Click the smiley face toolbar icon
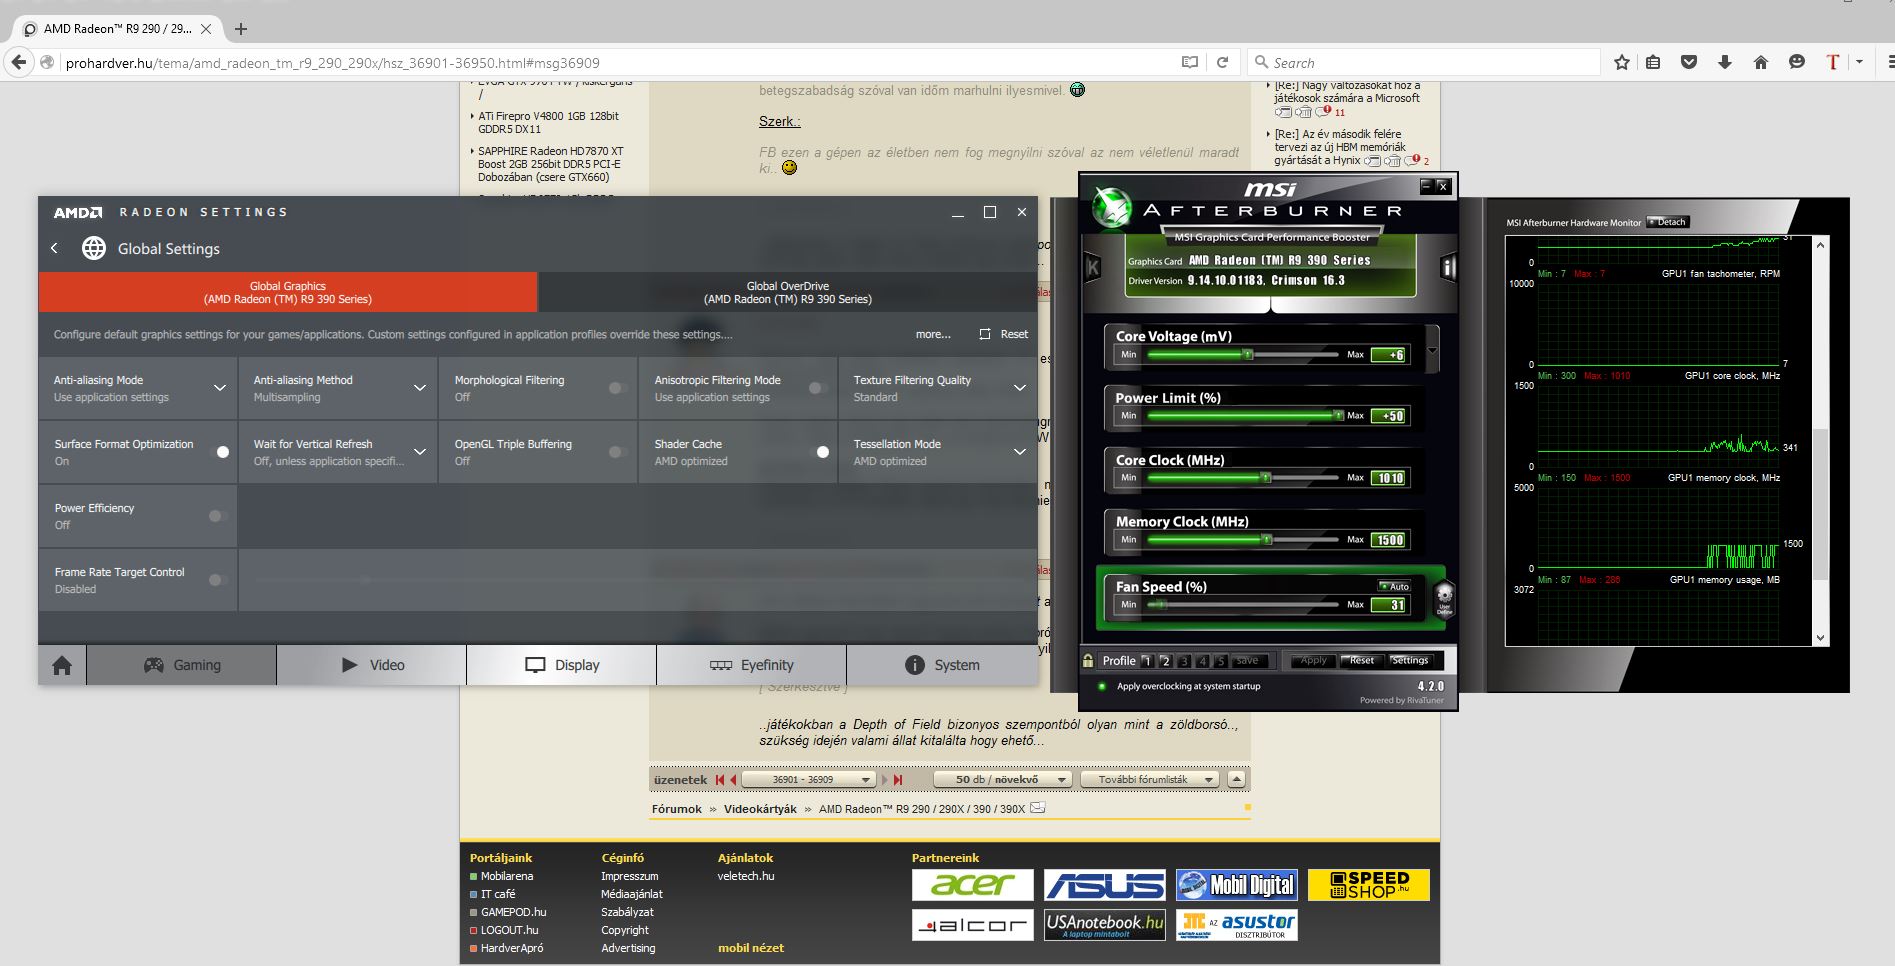This screenshot has height=966, width=1895. [1797, 62]
